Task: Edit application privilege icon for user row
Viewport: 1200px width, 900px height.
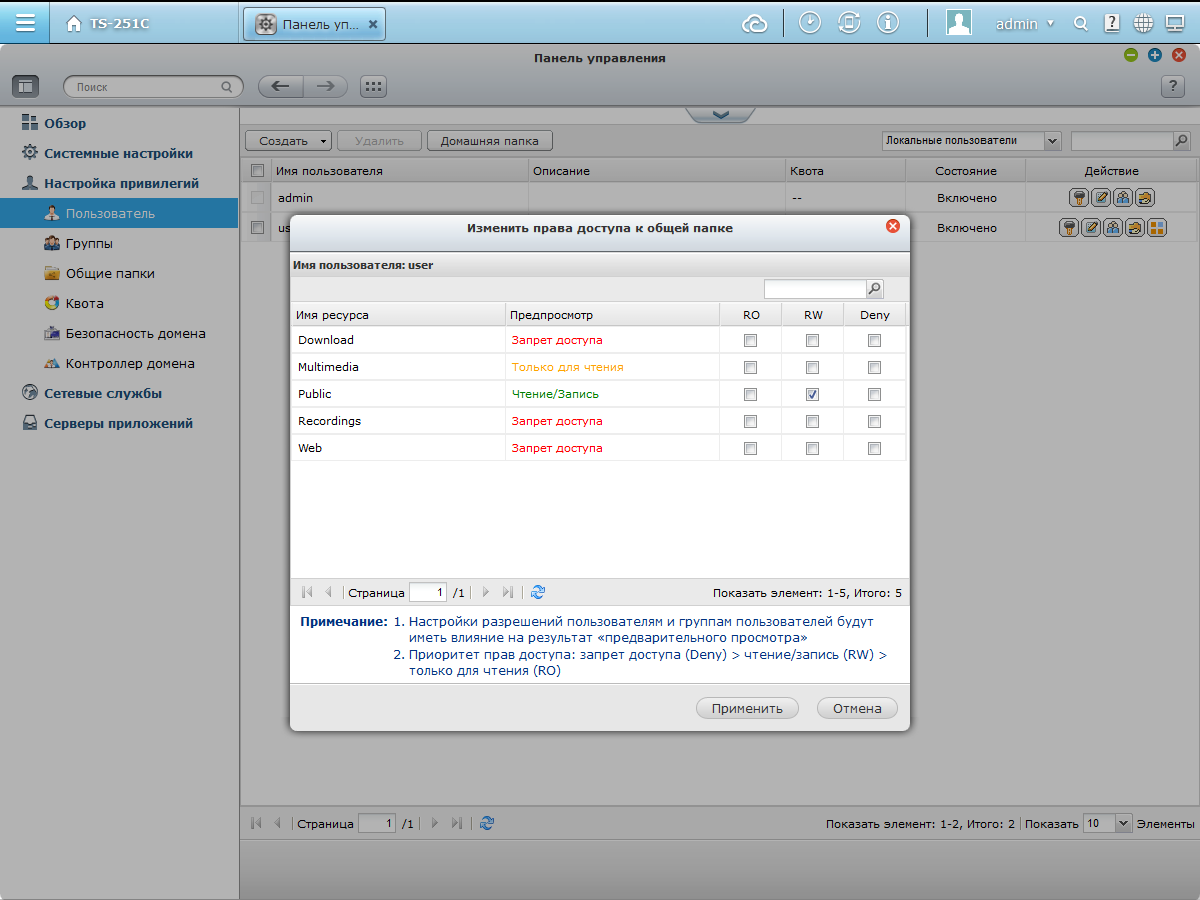Action: [1156, 228]
